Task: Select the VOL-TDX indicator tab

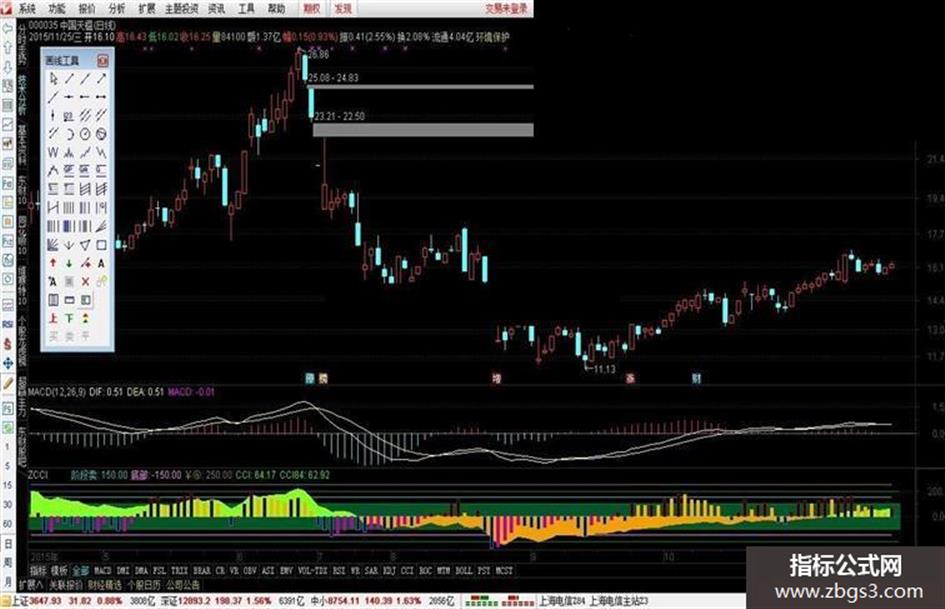Action: [x=313, y=570]
